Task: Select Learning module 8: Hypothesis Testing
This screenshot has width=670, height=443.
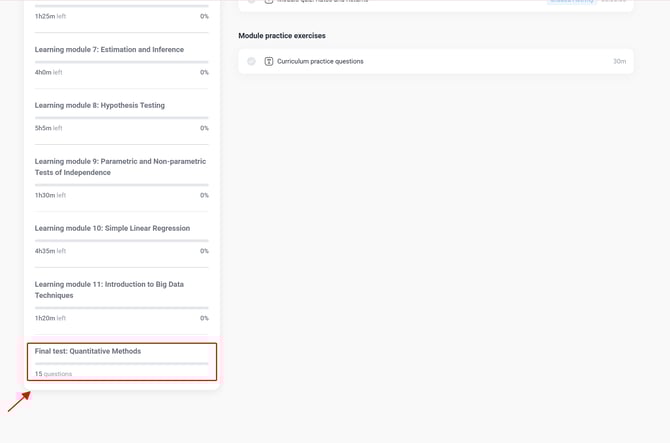Action: pos(100,105)
